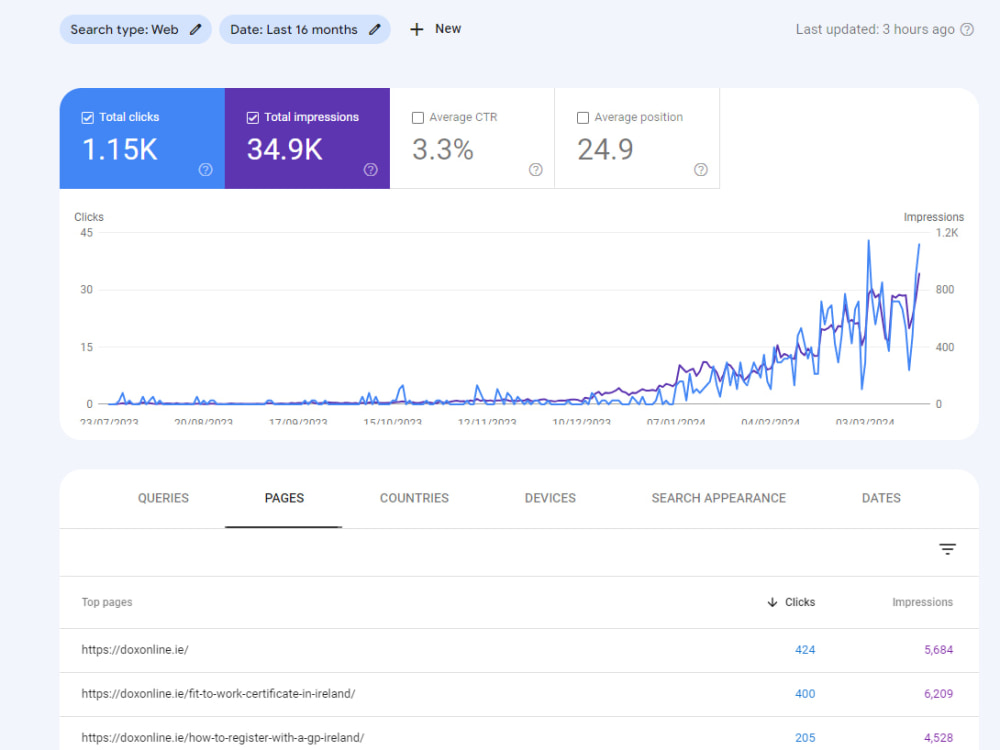Add a New filter
Image resolution: width=1000 pixels, height=750 pixels.
(x=435, y=29)
